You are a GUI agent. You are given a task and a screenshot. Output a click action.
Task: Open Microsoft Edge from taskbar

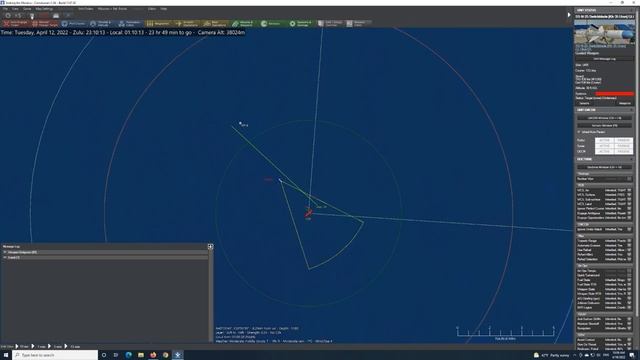pyautogui.click(x=129, y=355)
